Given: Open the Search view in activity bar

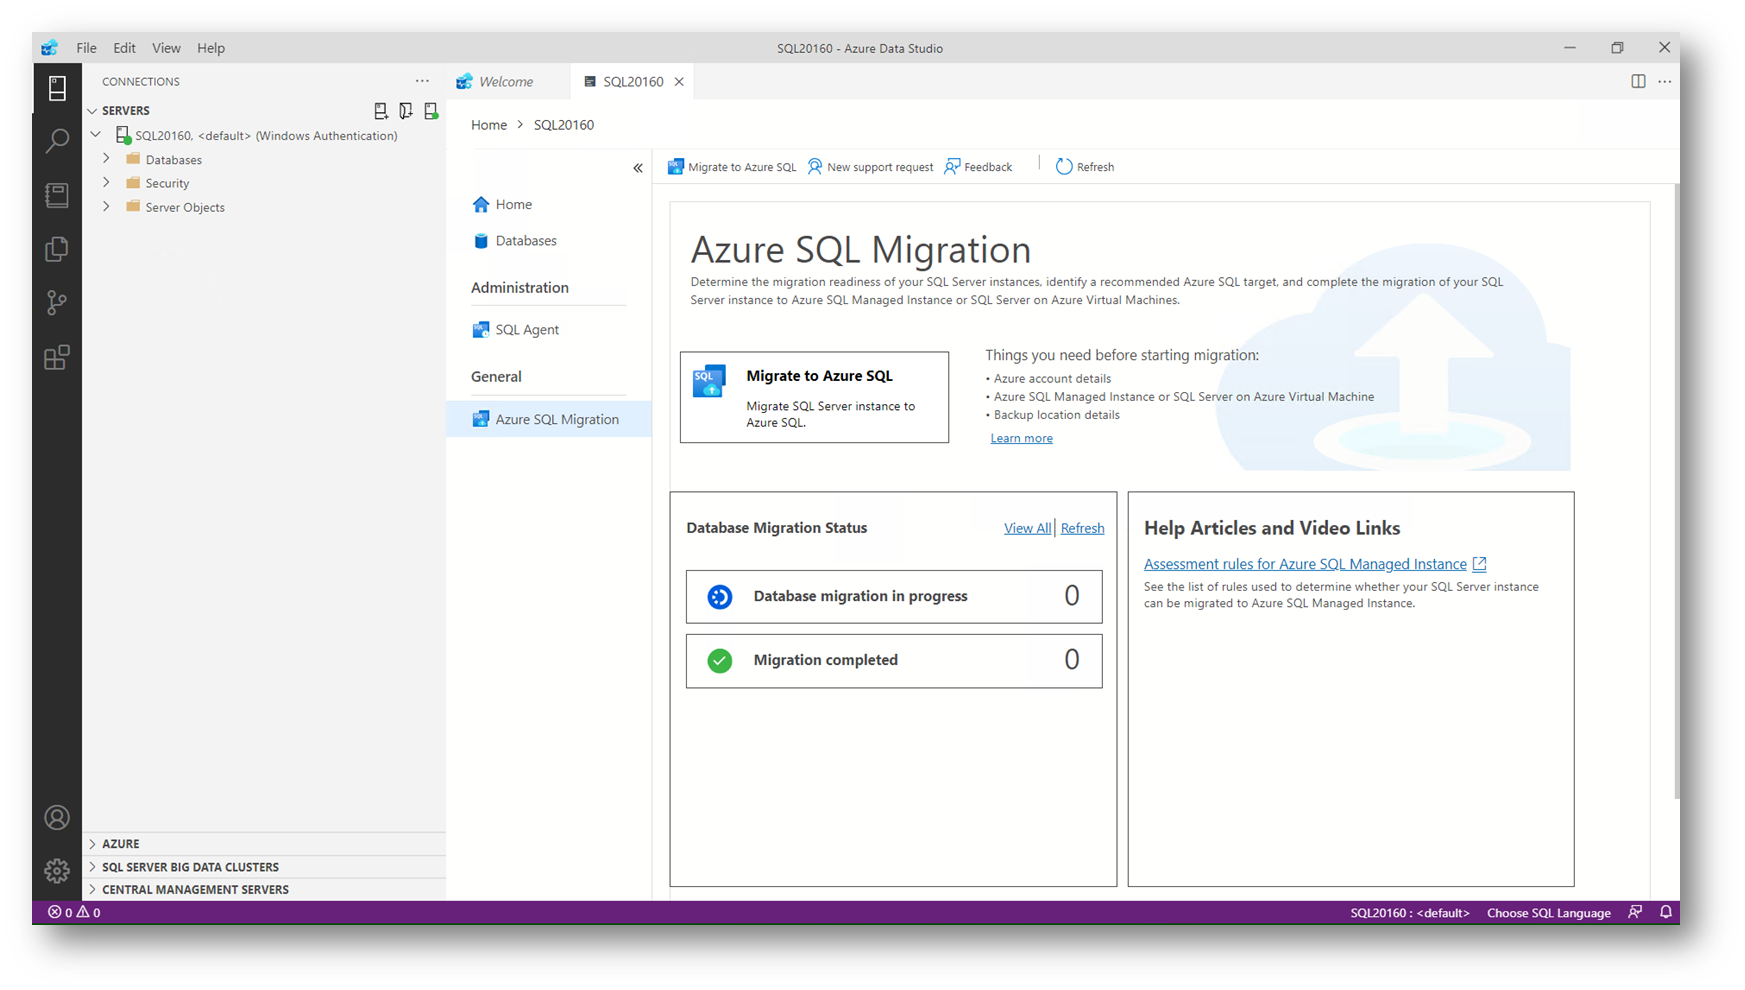Looking at the screenshot, I should [x=57, y=141].
